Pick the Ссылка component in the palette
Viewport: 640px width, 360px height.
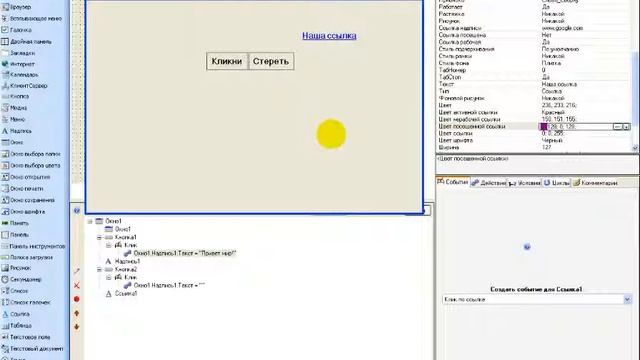coord(16,314)
